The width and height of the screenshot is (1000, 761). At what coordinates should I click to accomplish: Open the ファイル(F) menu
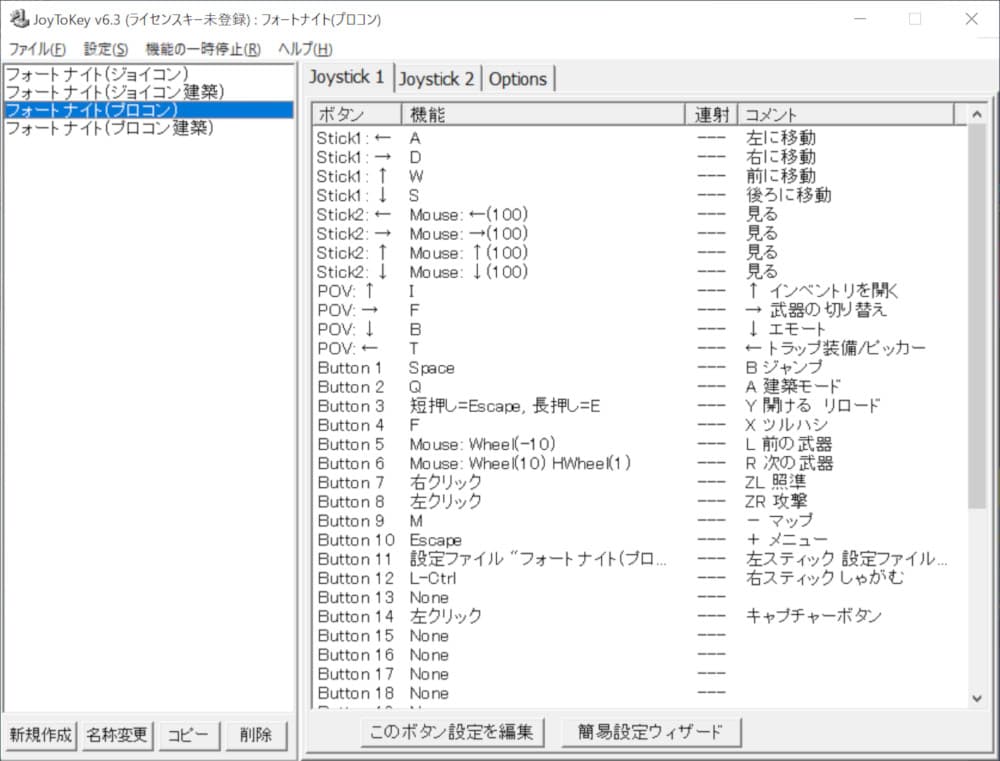[x=37, y=49]
